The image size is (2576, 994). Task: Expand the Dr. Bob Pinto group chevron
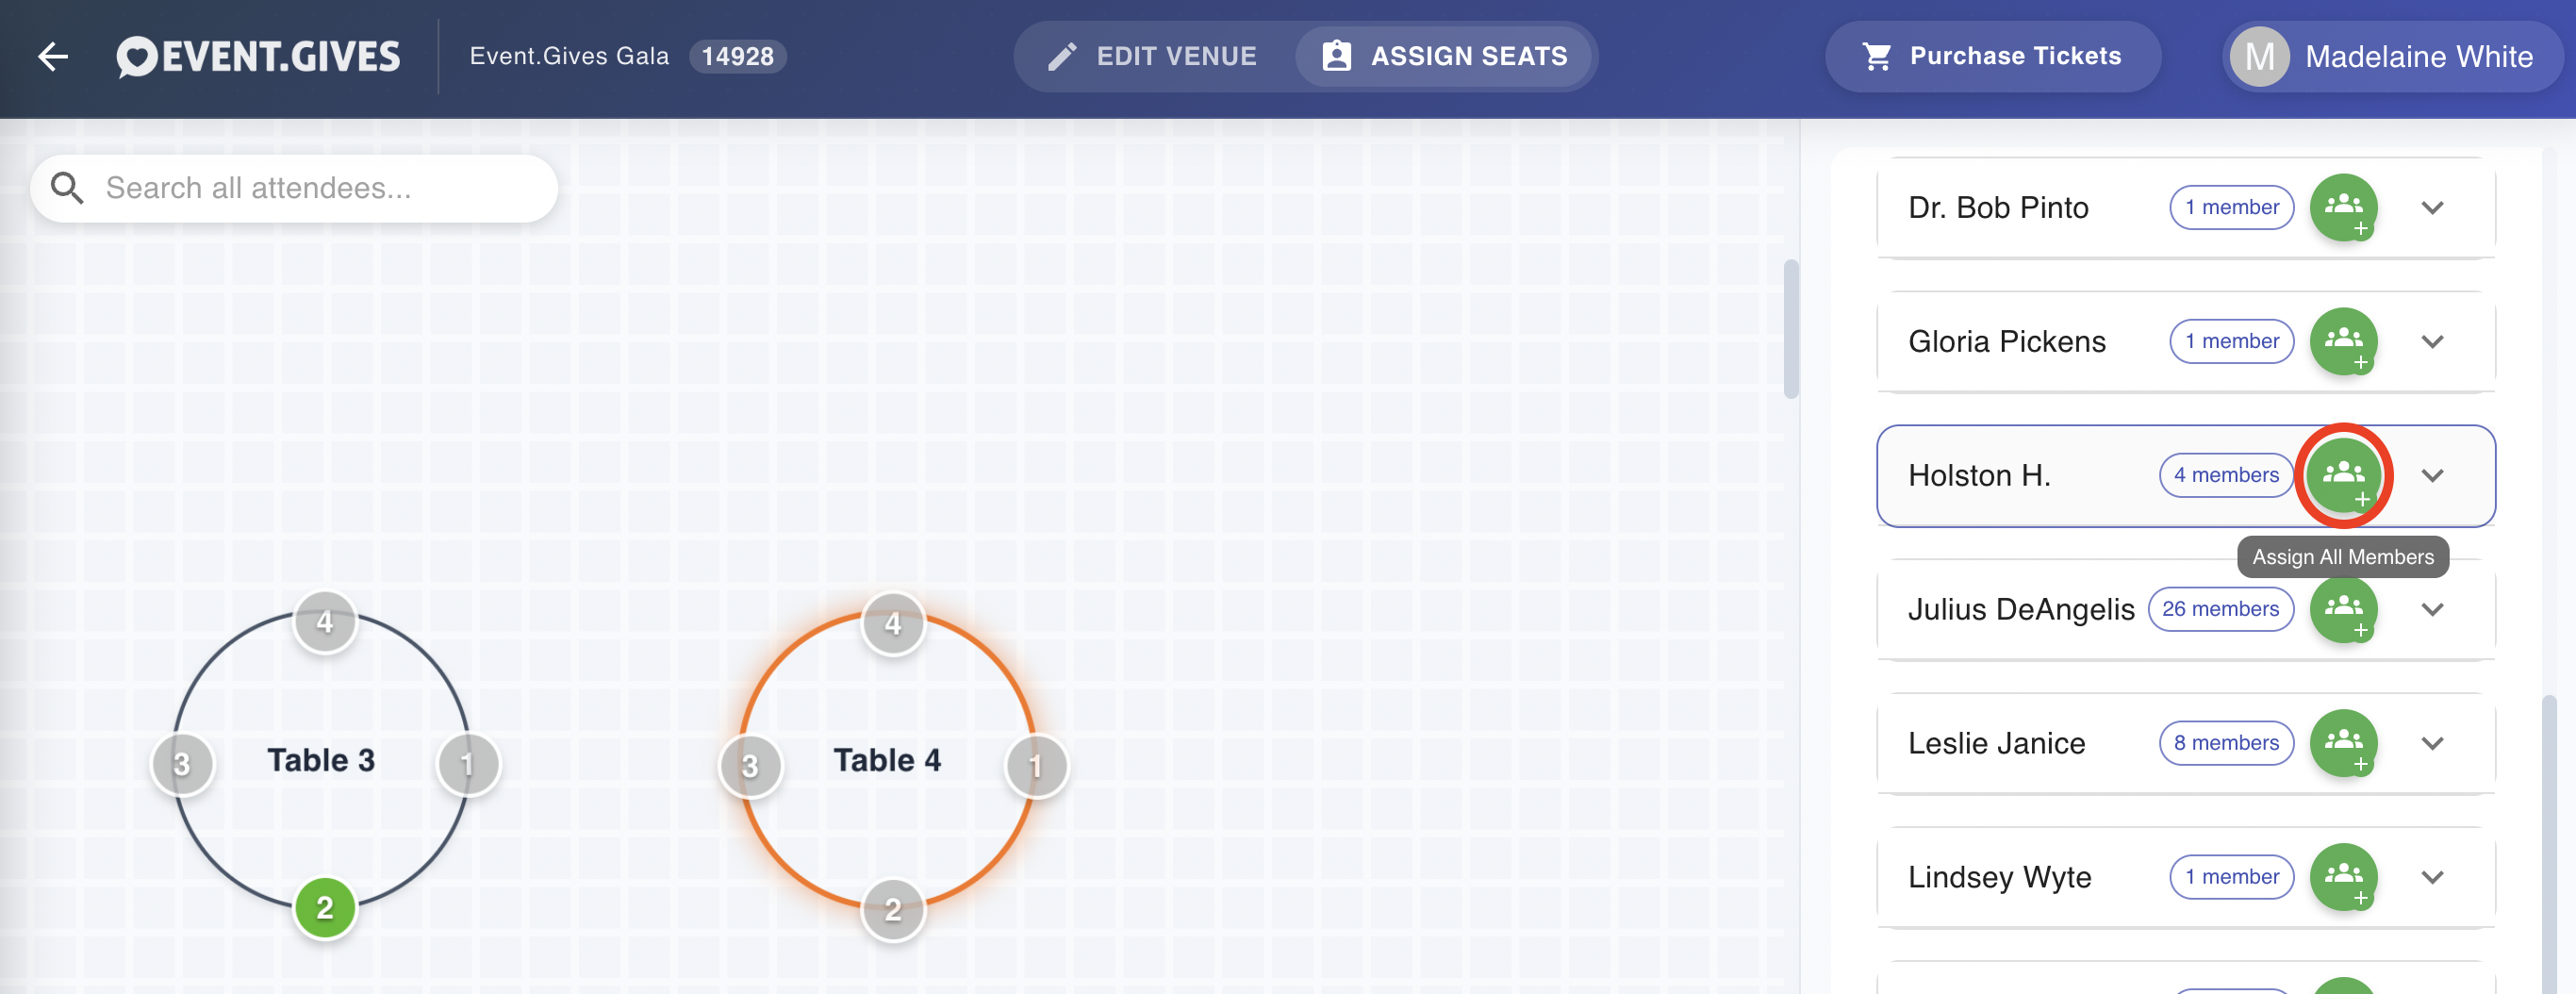click(2432, 207)
